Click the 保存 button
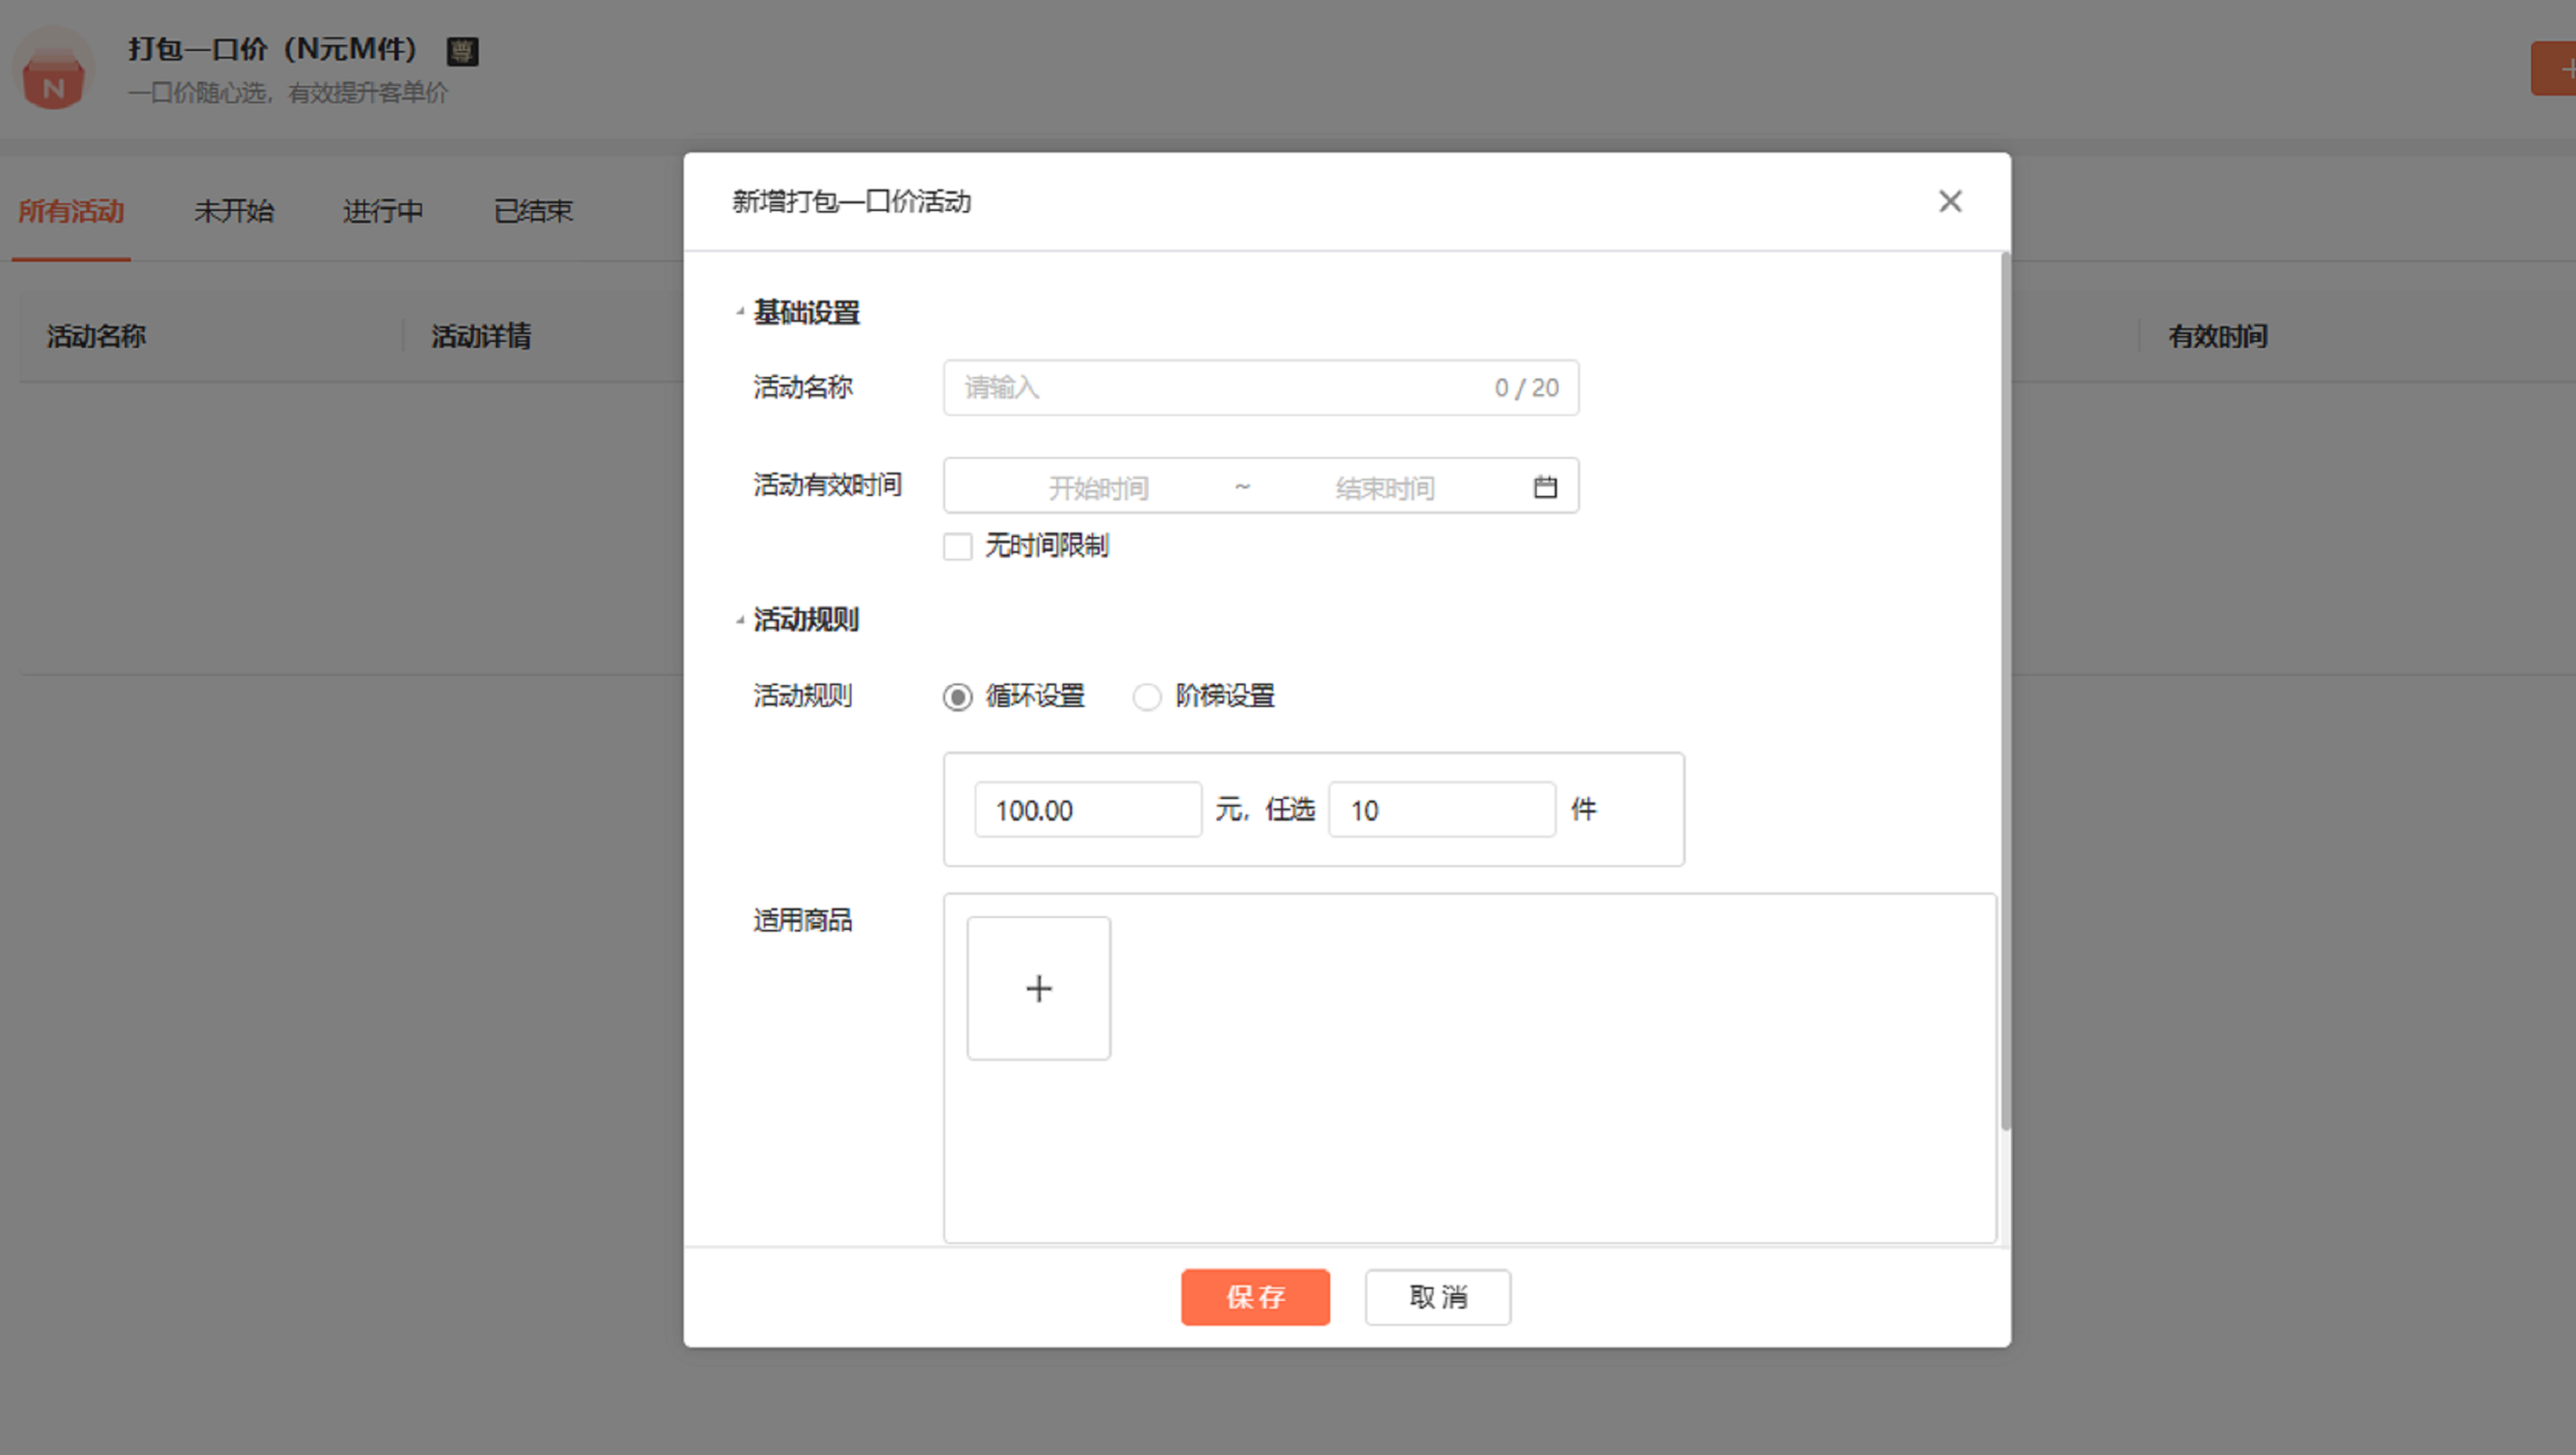This screenshot has width=2576, height=1455. [1254, 1296]
